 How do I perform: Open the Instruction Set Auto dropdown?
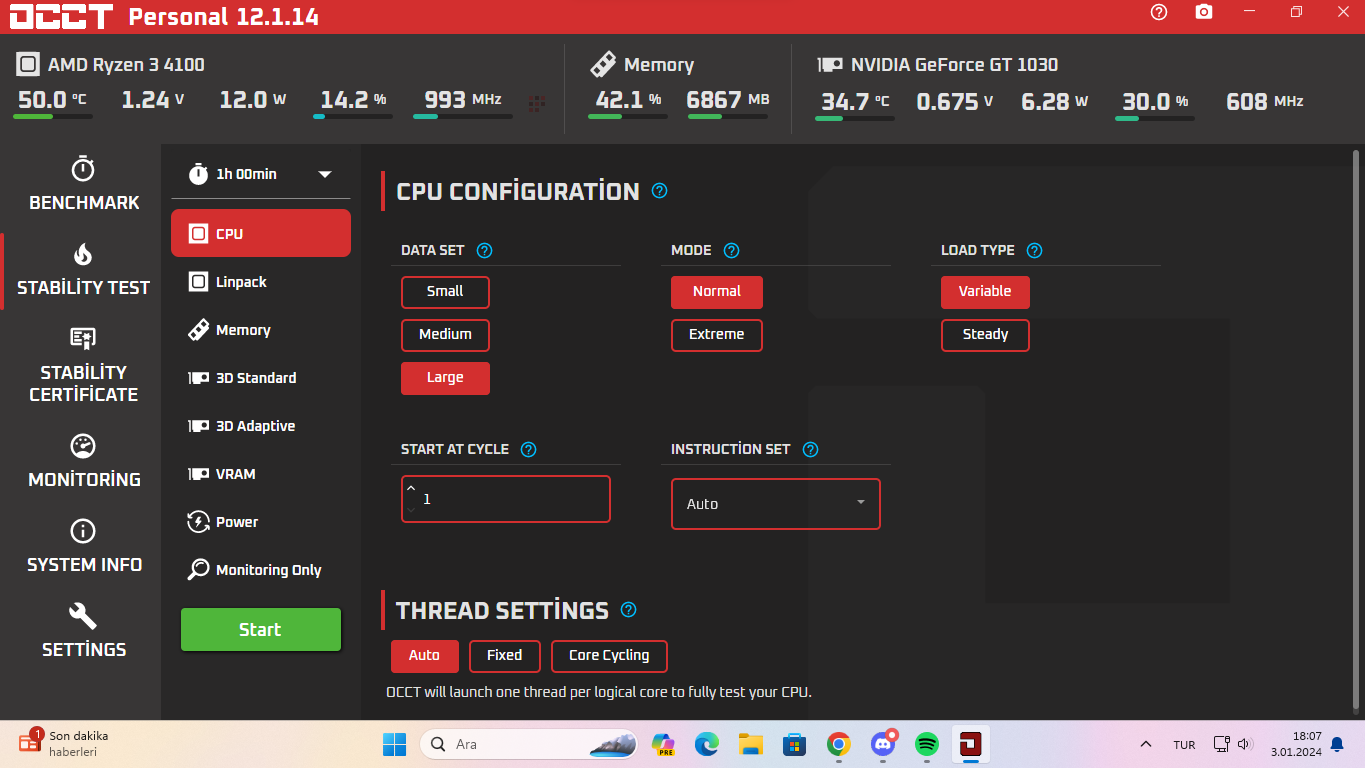(x=776, y=504)
